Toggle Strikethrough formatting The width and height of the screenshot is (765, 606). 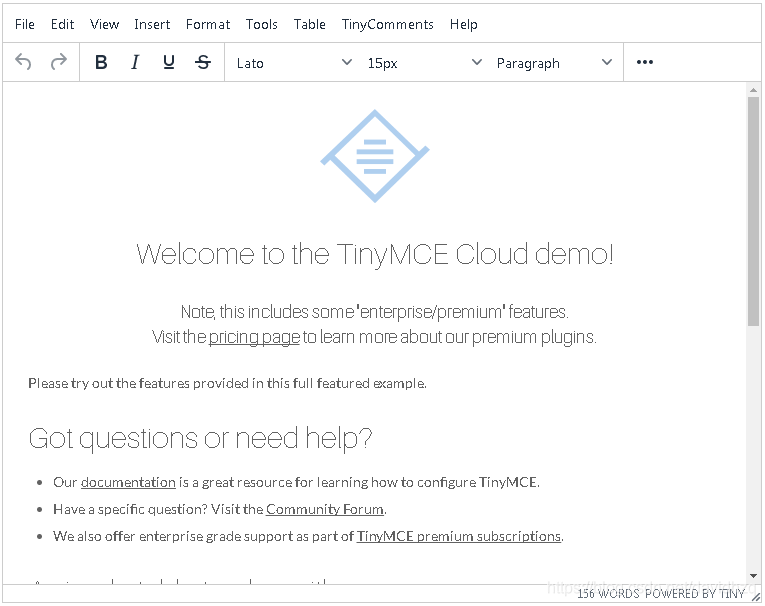click(x=203, y=62)
